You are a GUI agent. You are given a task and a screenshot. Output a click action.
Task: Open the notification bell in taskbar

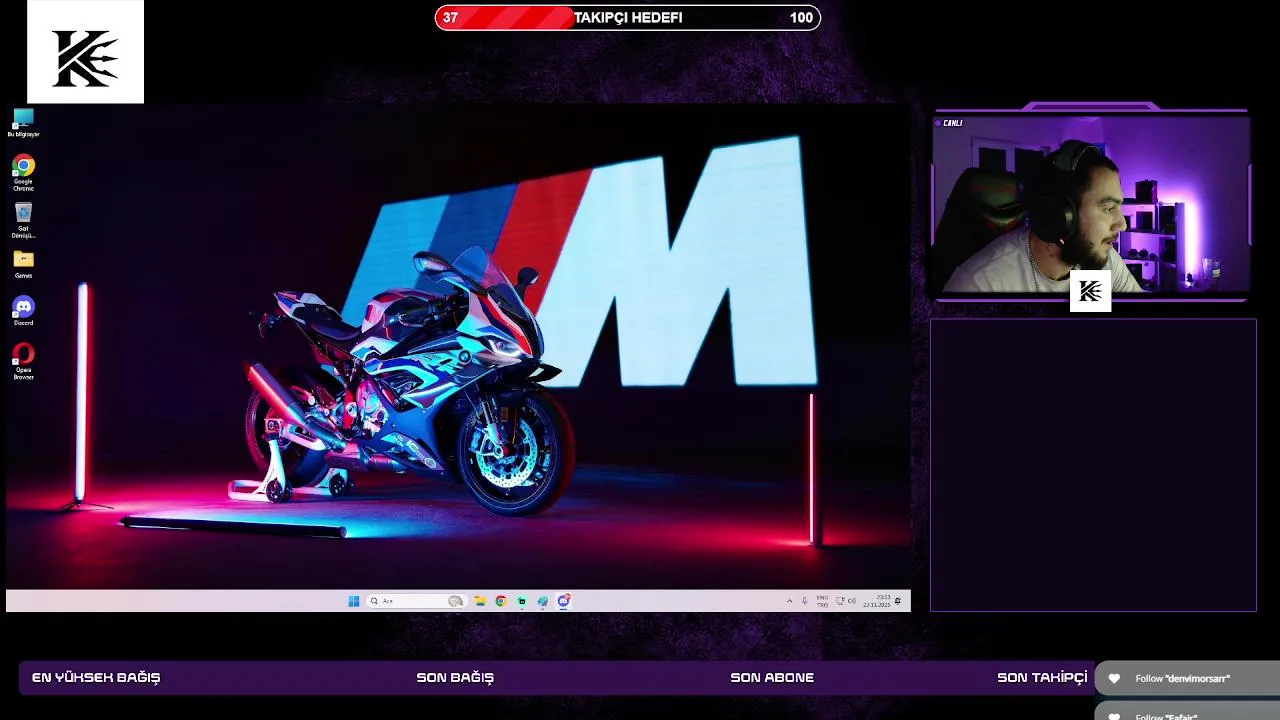[898, 601]
